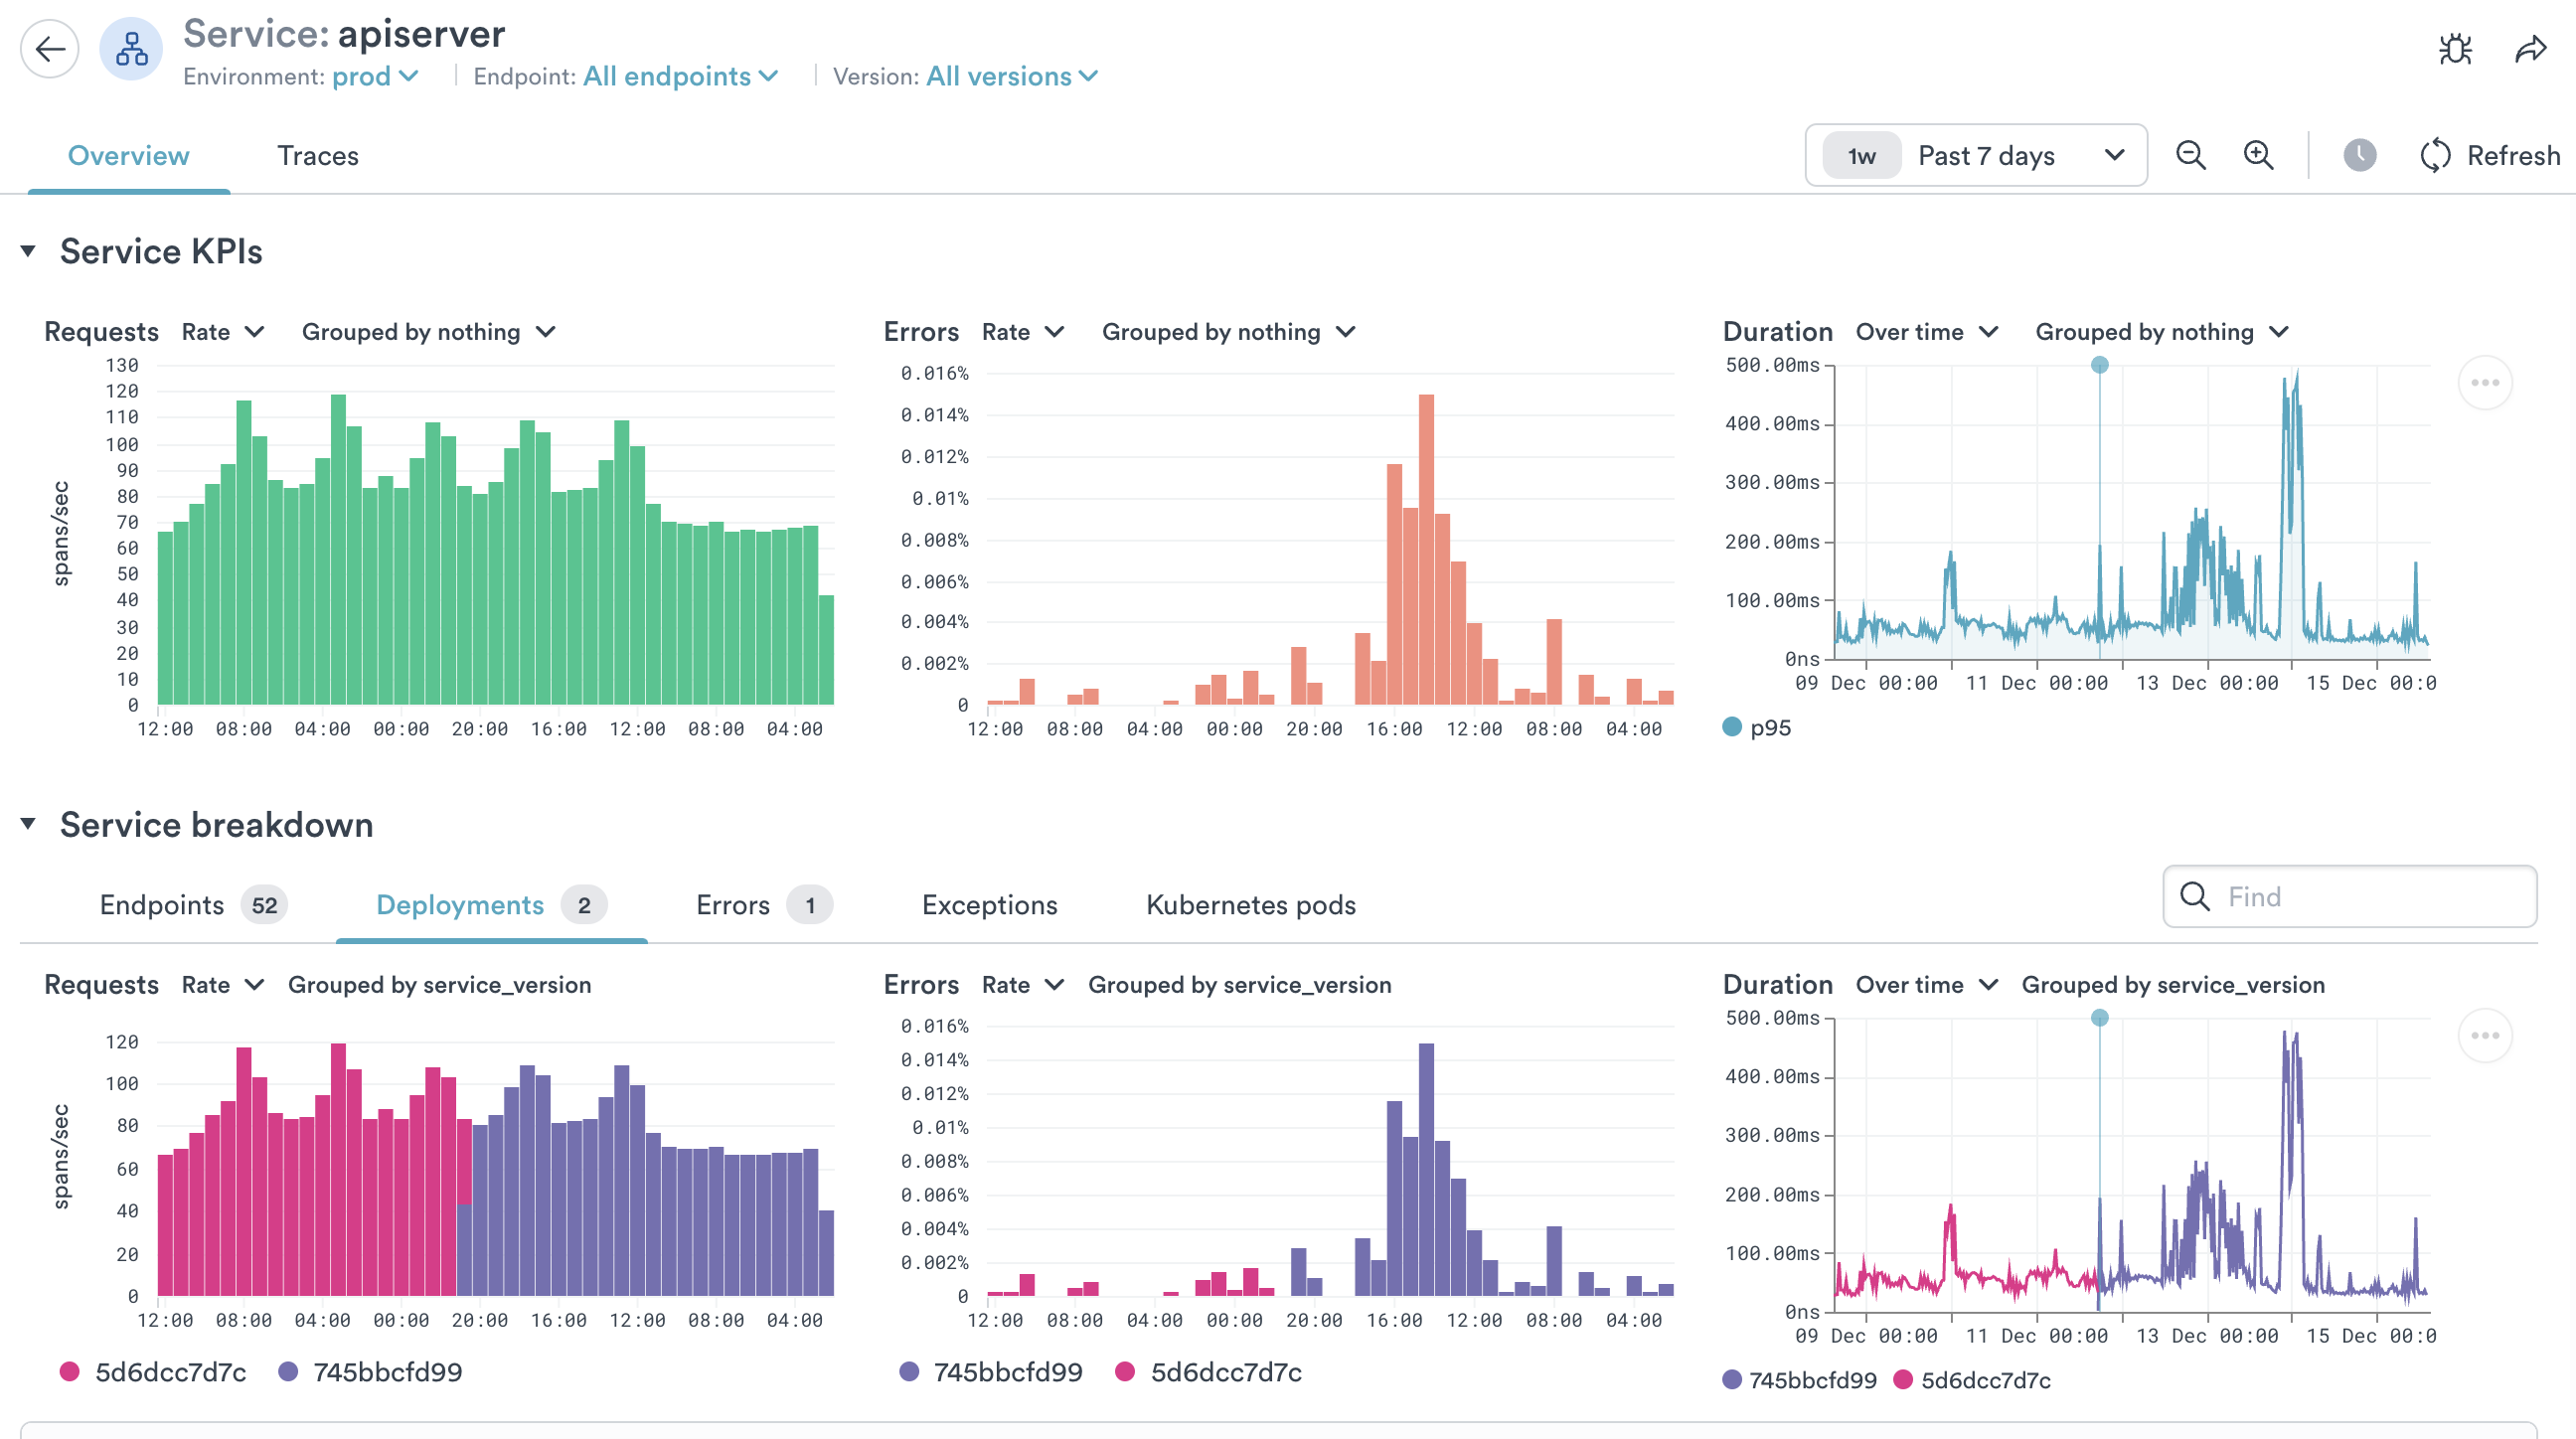The image size is (2576, 1439).
Task: Click the Refresh button
Action: pyautogui.click(x=2490, y=155)
